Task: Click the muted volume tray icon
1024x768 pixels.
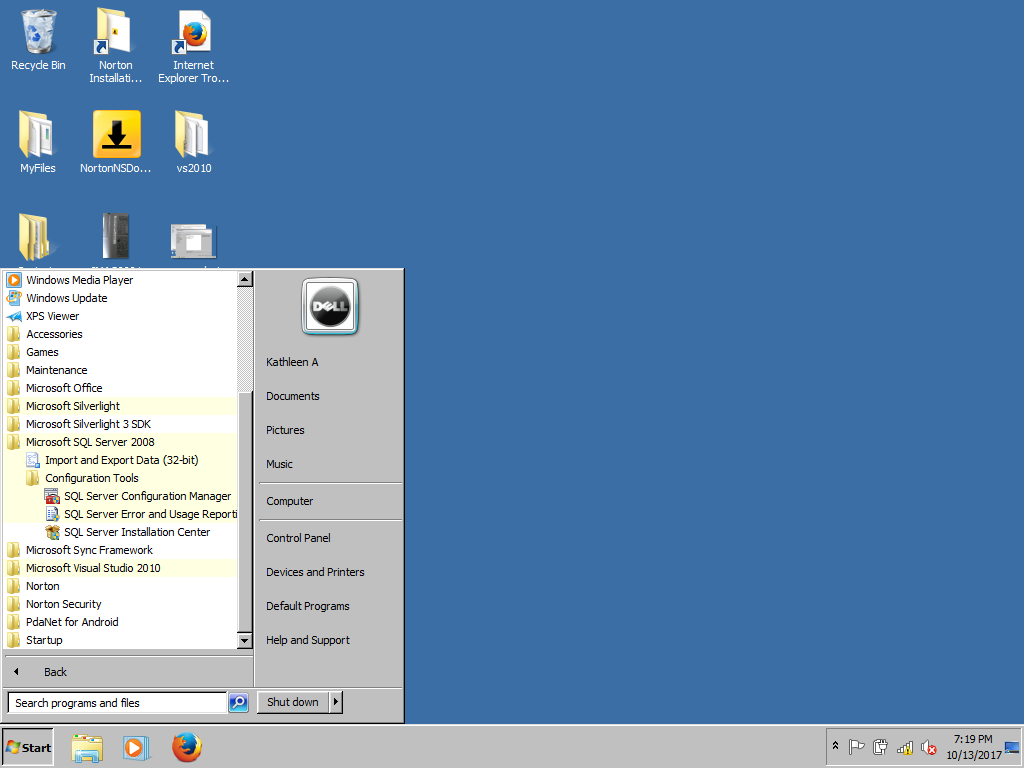Action: [929, 747]
